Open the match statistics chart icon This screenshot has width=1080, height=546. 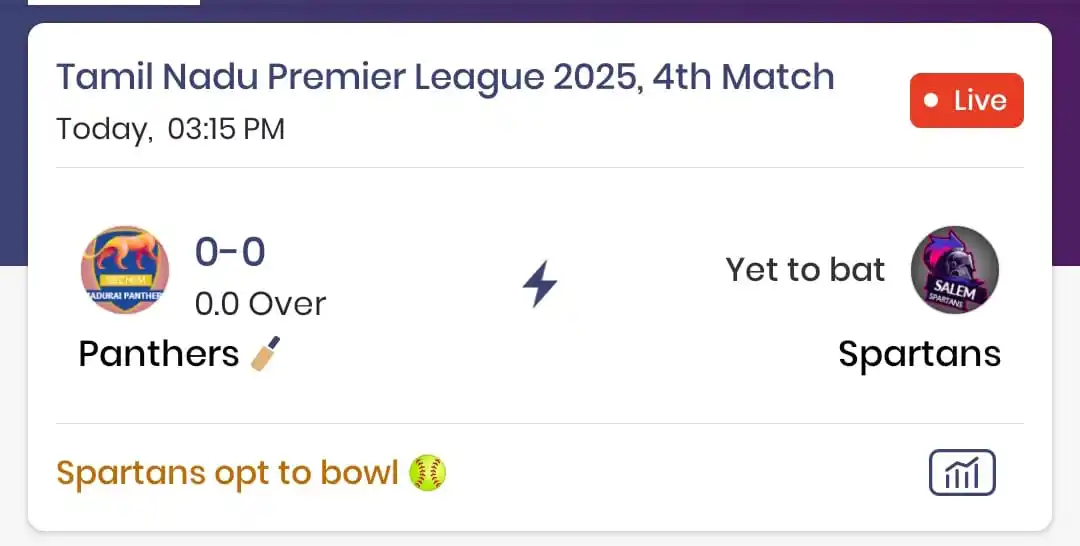point(961,472)
